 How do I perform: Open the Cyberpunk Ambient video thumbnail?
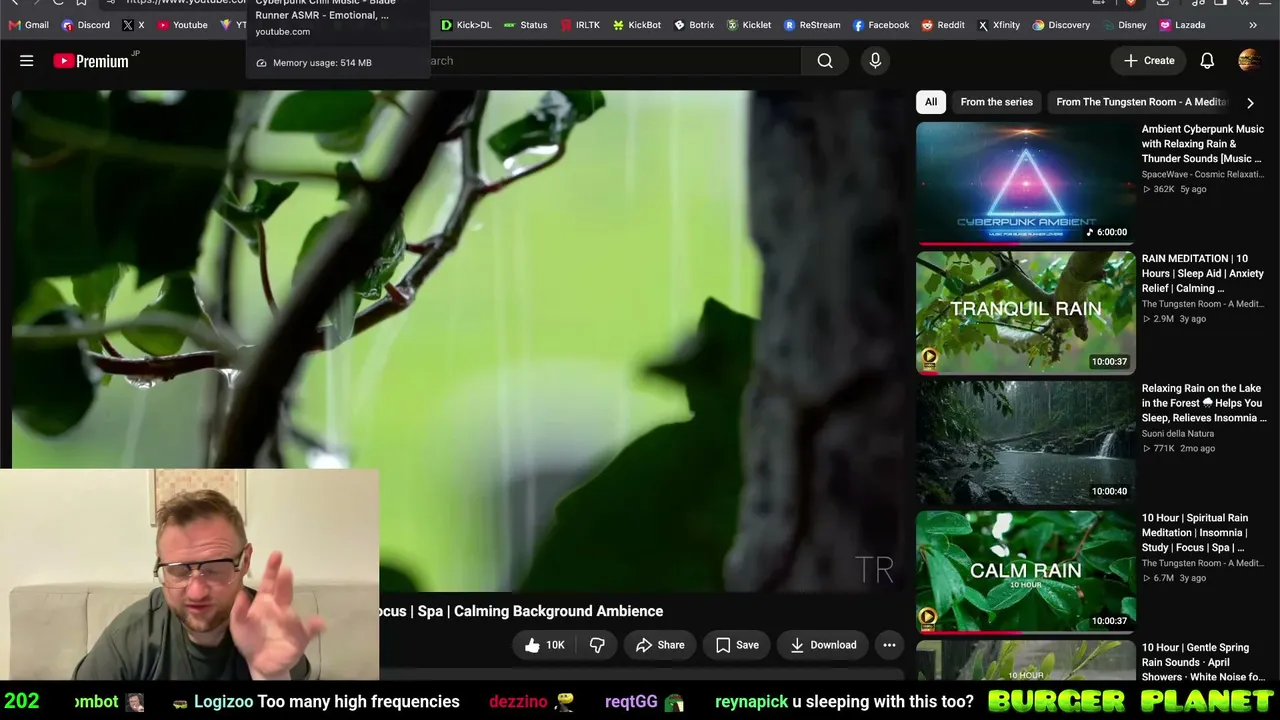pos(1026,183)
